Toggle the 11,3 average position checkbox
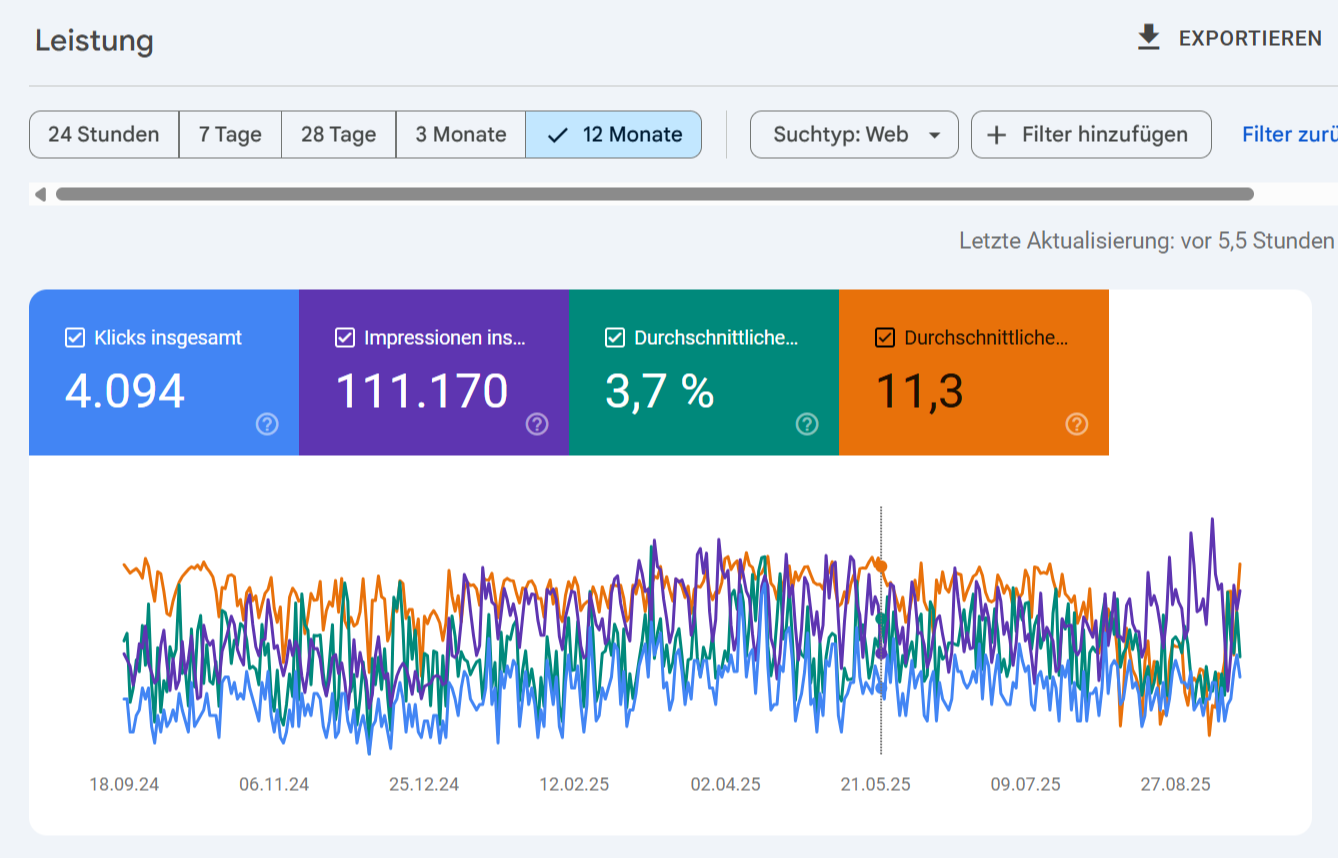Image resolution: width=1338 pixels, height=858 pixels. coord(885,338)
